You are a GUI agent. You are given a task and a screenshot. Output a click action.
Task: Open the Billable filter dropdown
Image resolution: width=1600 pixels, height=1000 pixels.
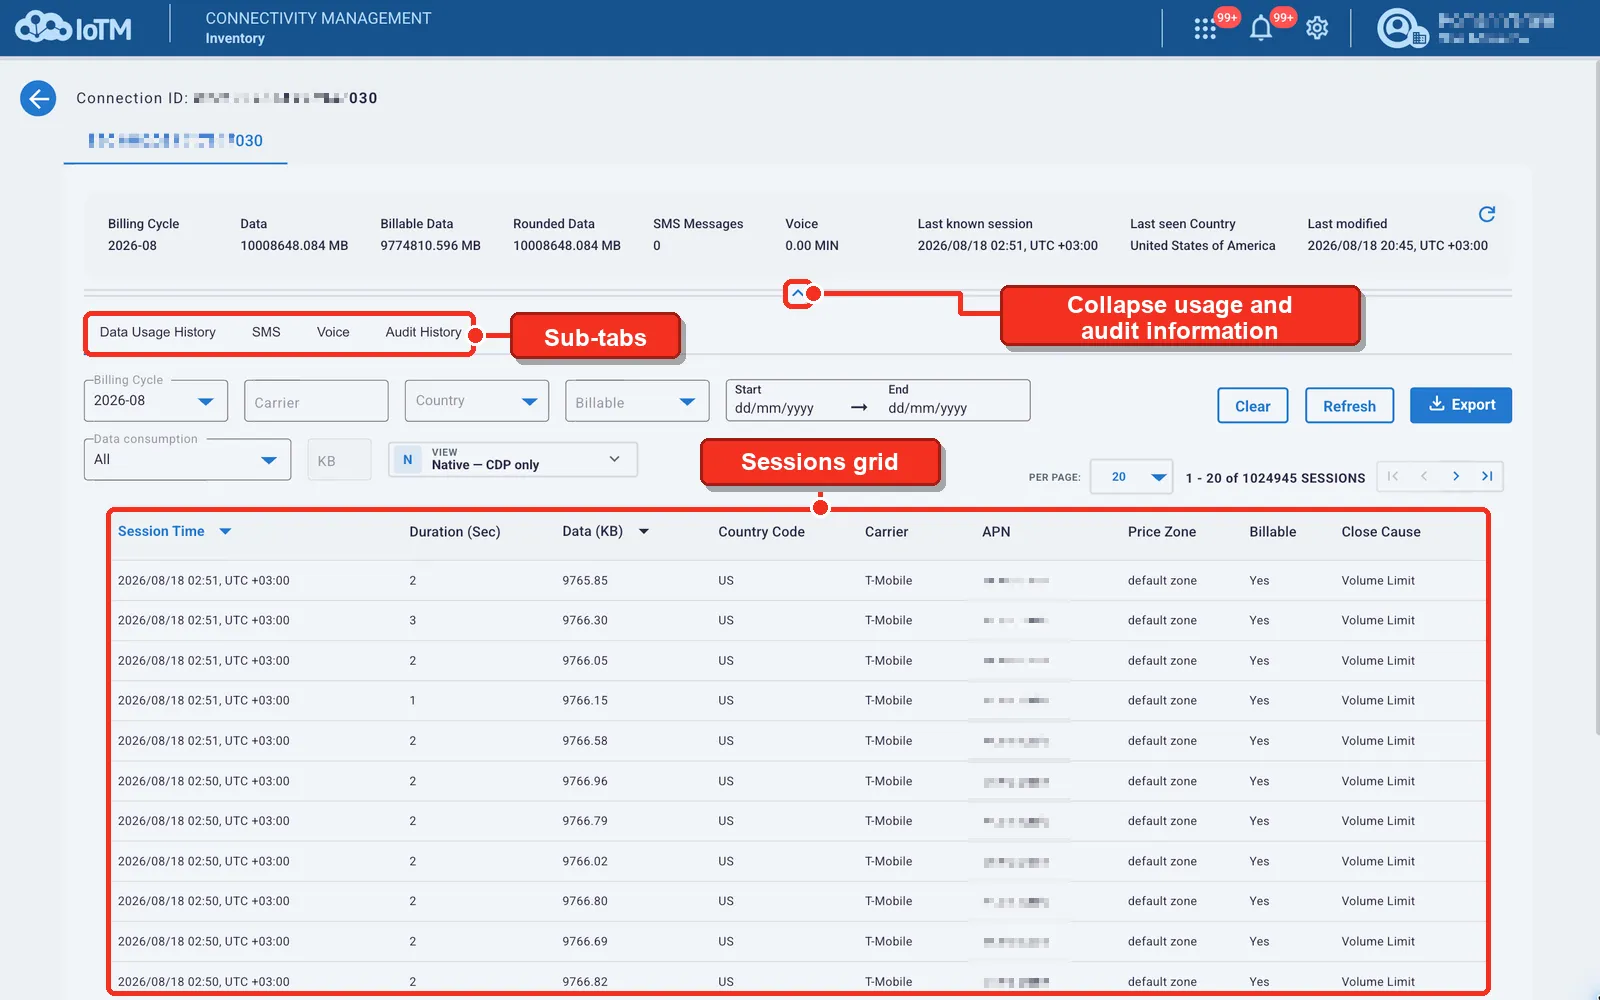(x=637, y=401)
